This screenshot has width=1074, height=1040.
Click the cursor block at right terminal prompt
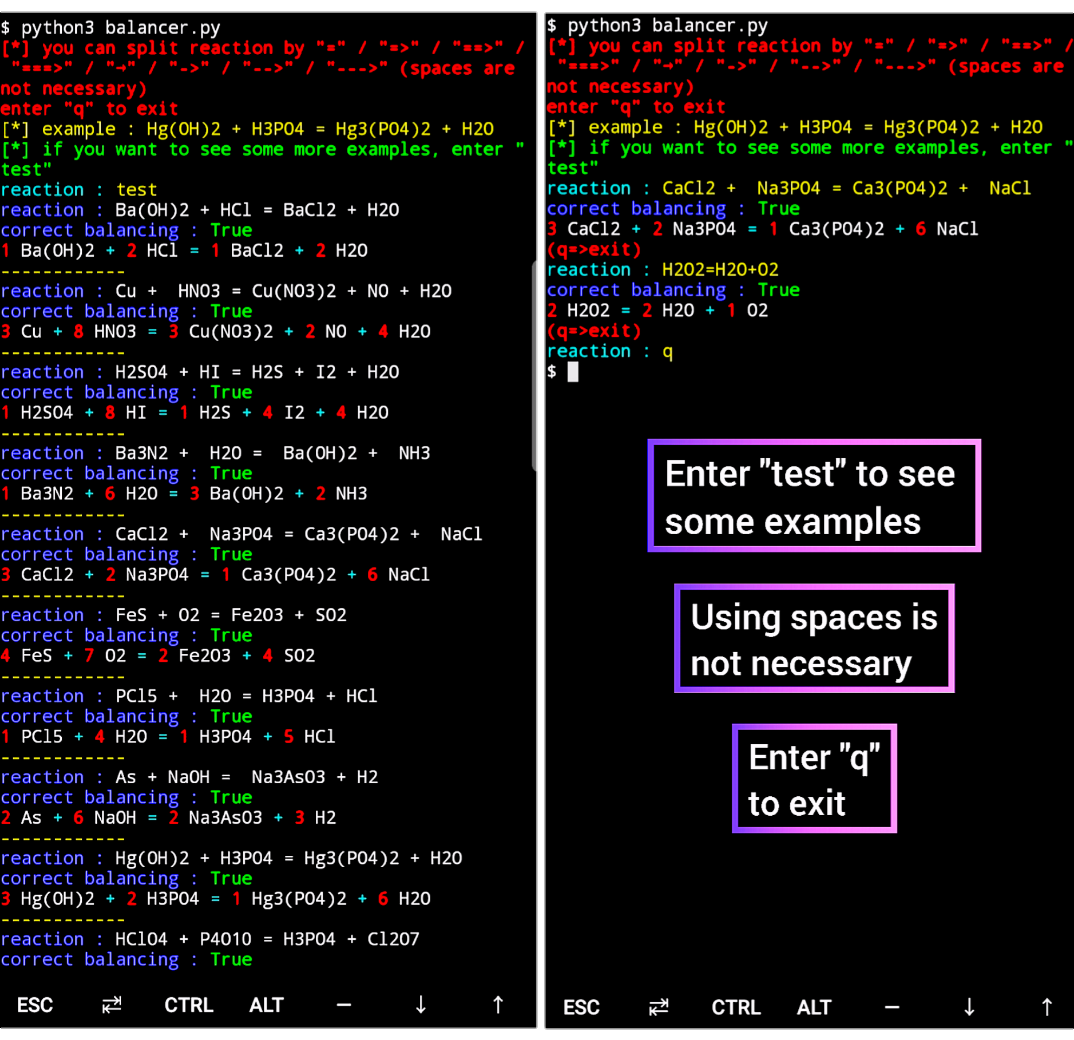[x=573, y=372]
